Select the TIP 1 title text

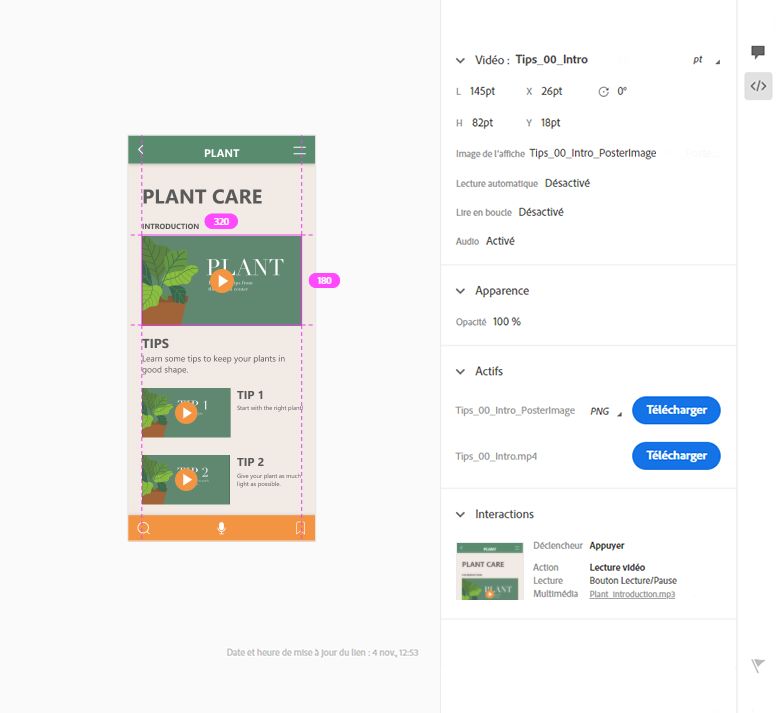pos(250,395)
